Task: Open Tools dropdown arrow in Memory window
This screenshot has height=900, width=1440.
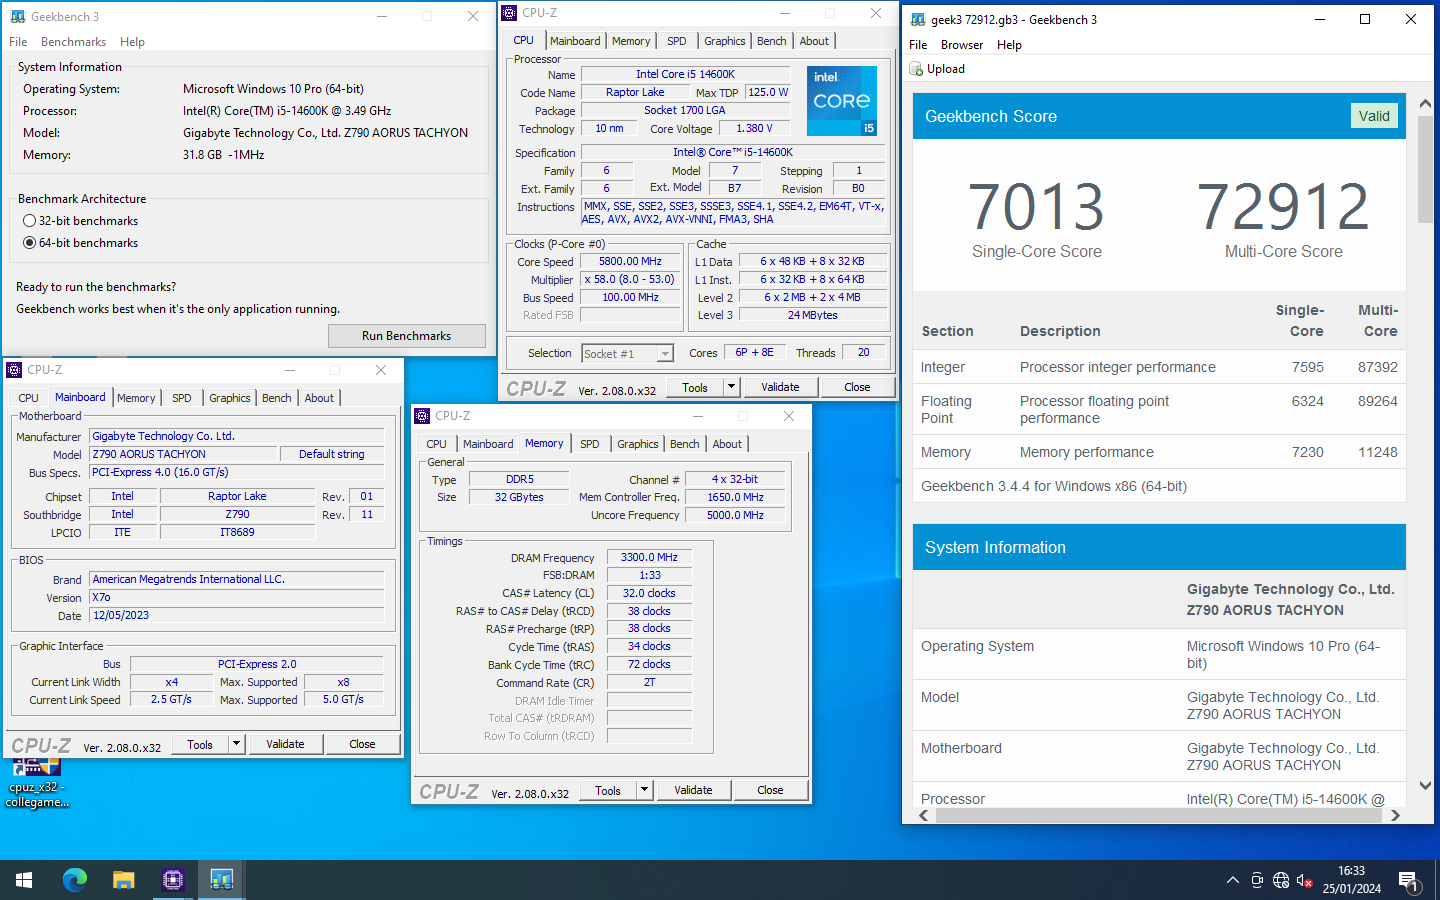Action: pyautogui.click(x=644, y=790)
